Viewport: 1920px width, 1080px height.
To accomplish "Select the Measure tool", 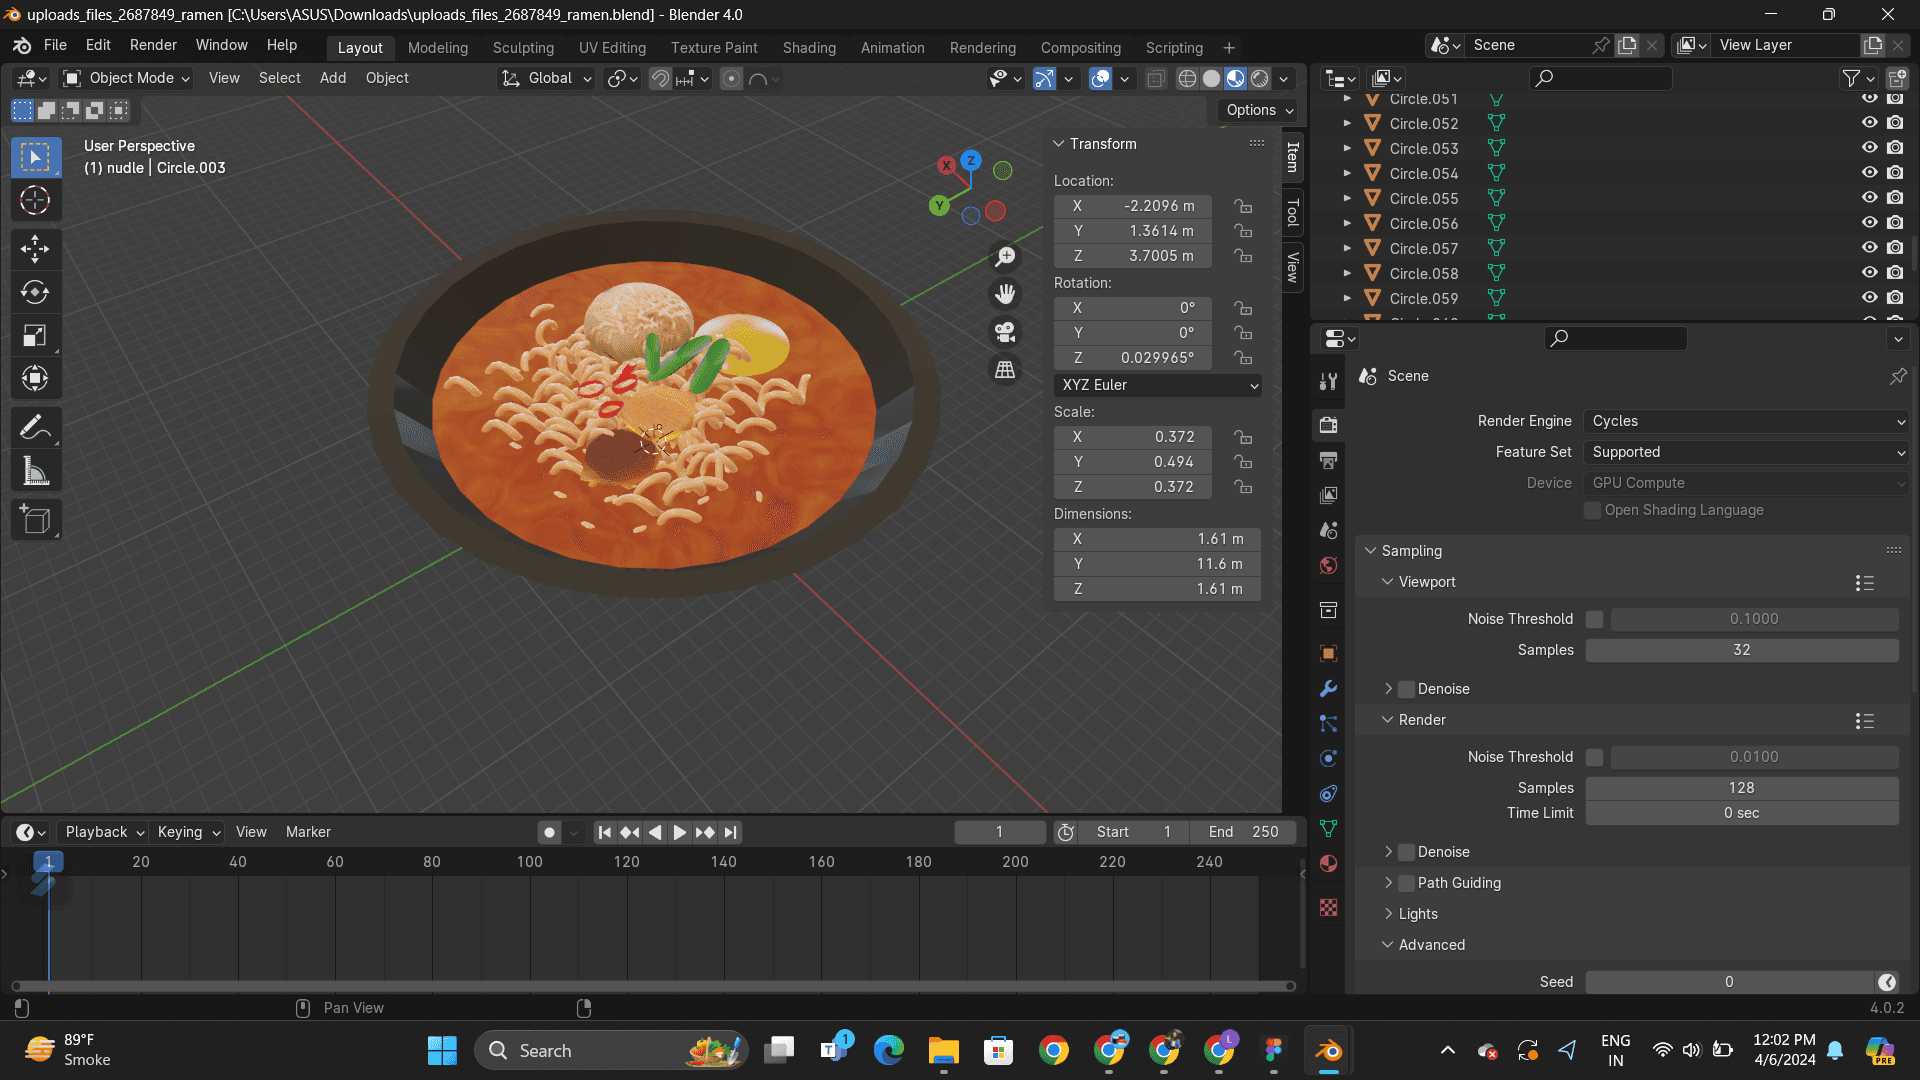I will 35,472.
